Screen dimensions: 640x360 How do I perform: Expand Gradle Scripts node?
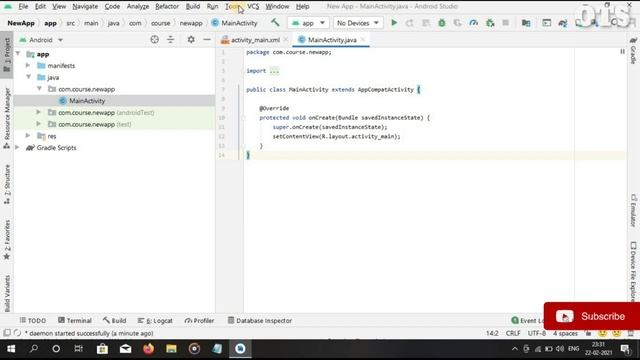pos(17,147)
